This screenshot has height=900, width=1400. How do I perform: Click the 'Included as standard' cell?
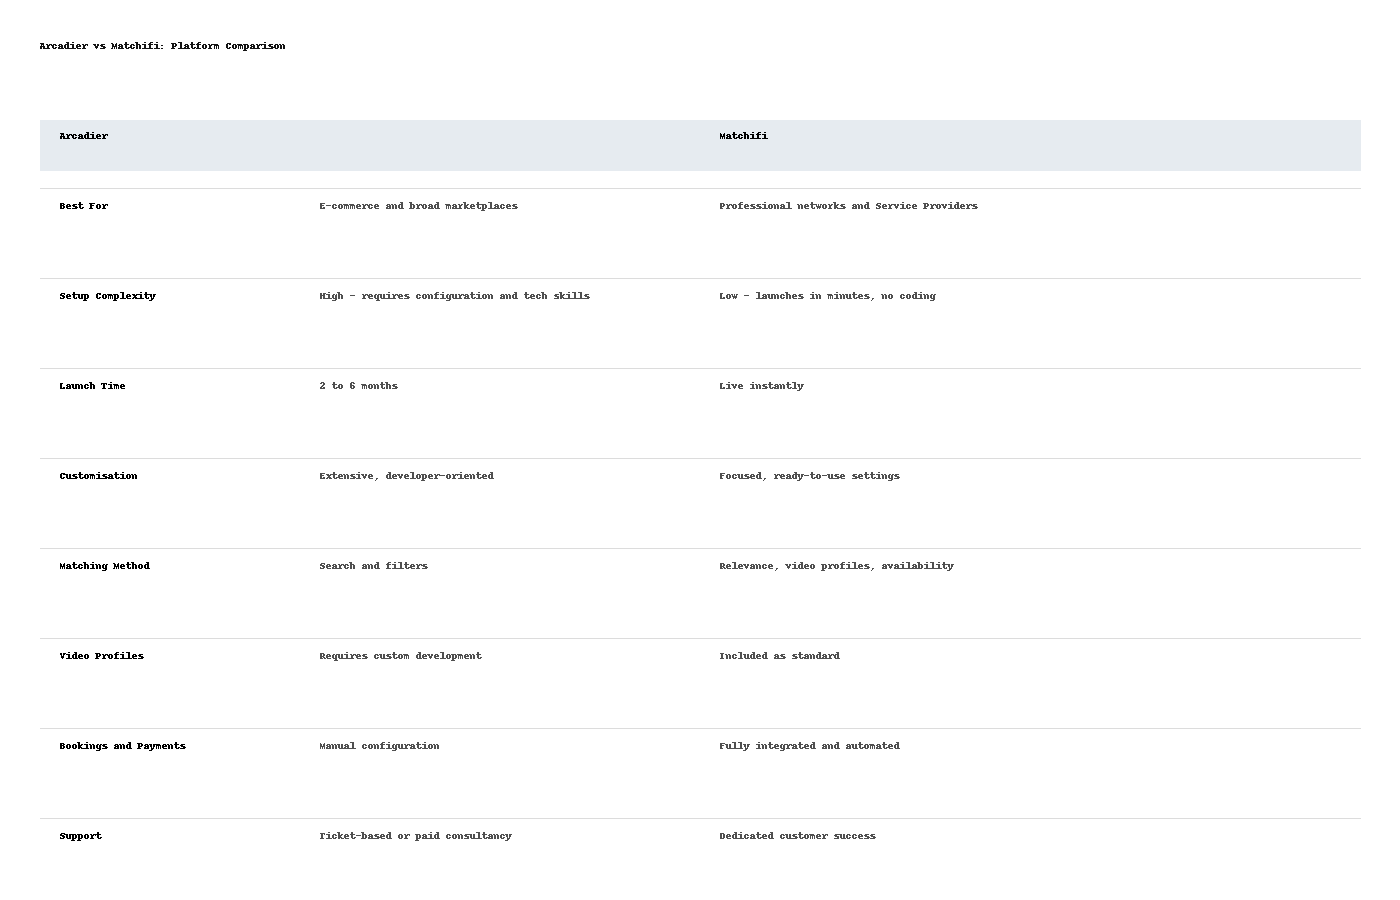(x=779, y=656)
